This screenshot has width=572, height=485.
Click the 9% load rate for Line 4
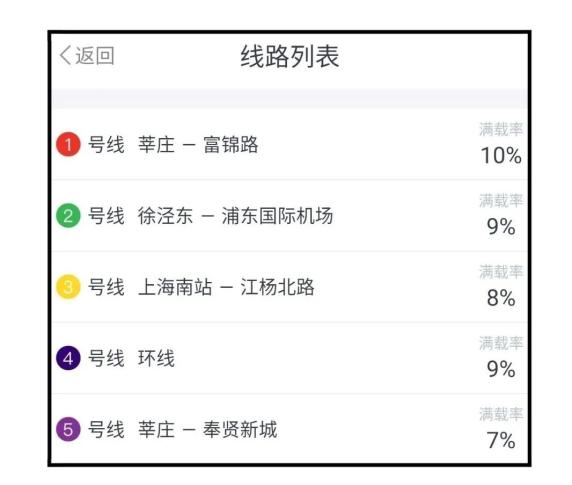(x=501, y=369)
